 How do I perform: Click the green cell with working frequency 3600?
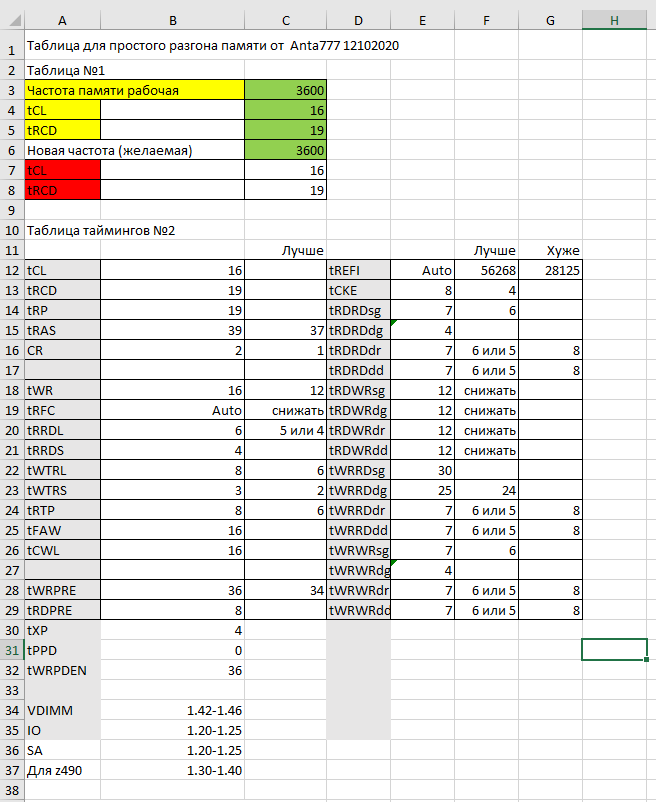click(285, 90)
